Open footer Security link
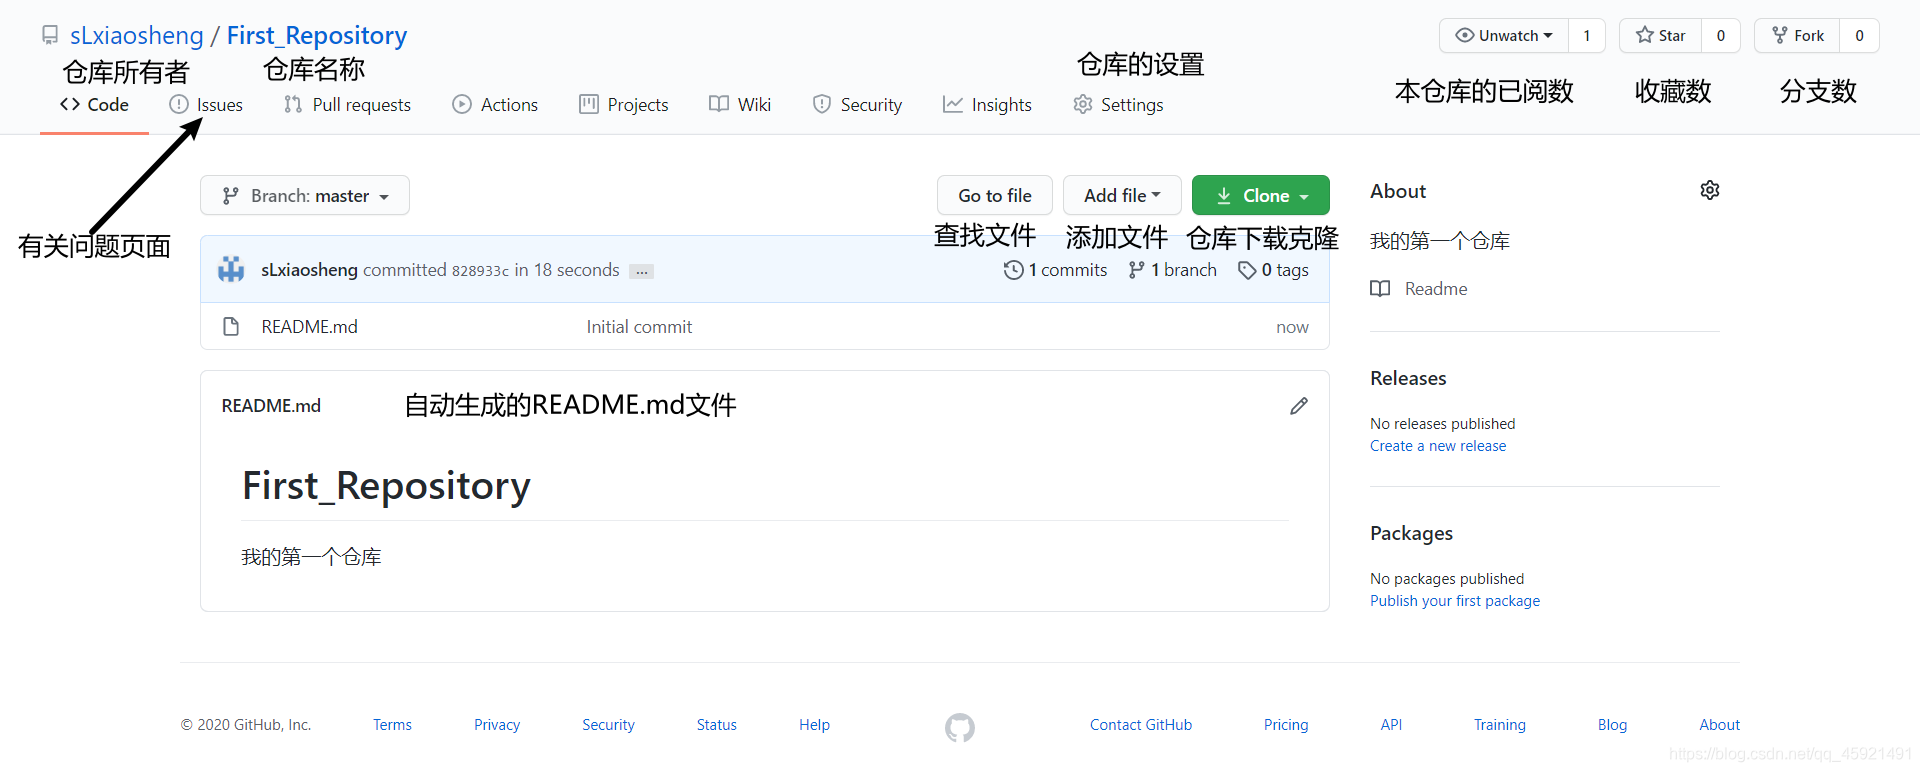Screen dimensions: 1920x772 (608, 725)
